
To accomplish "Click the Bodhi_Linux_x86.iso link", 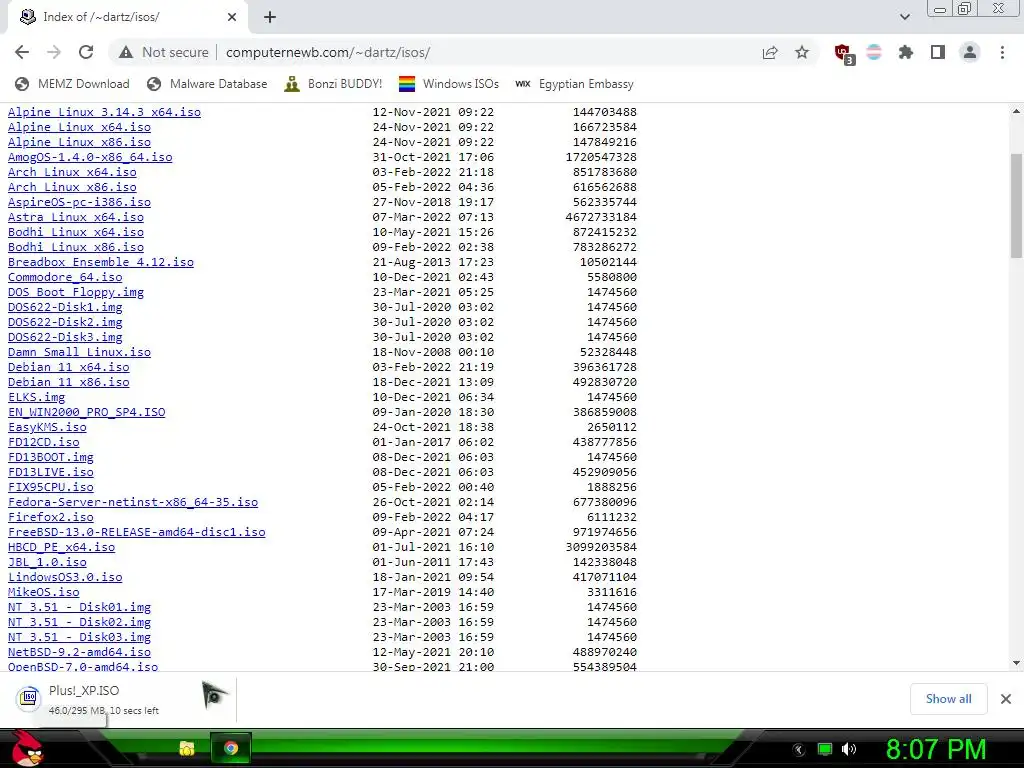I will coord(76,247).
